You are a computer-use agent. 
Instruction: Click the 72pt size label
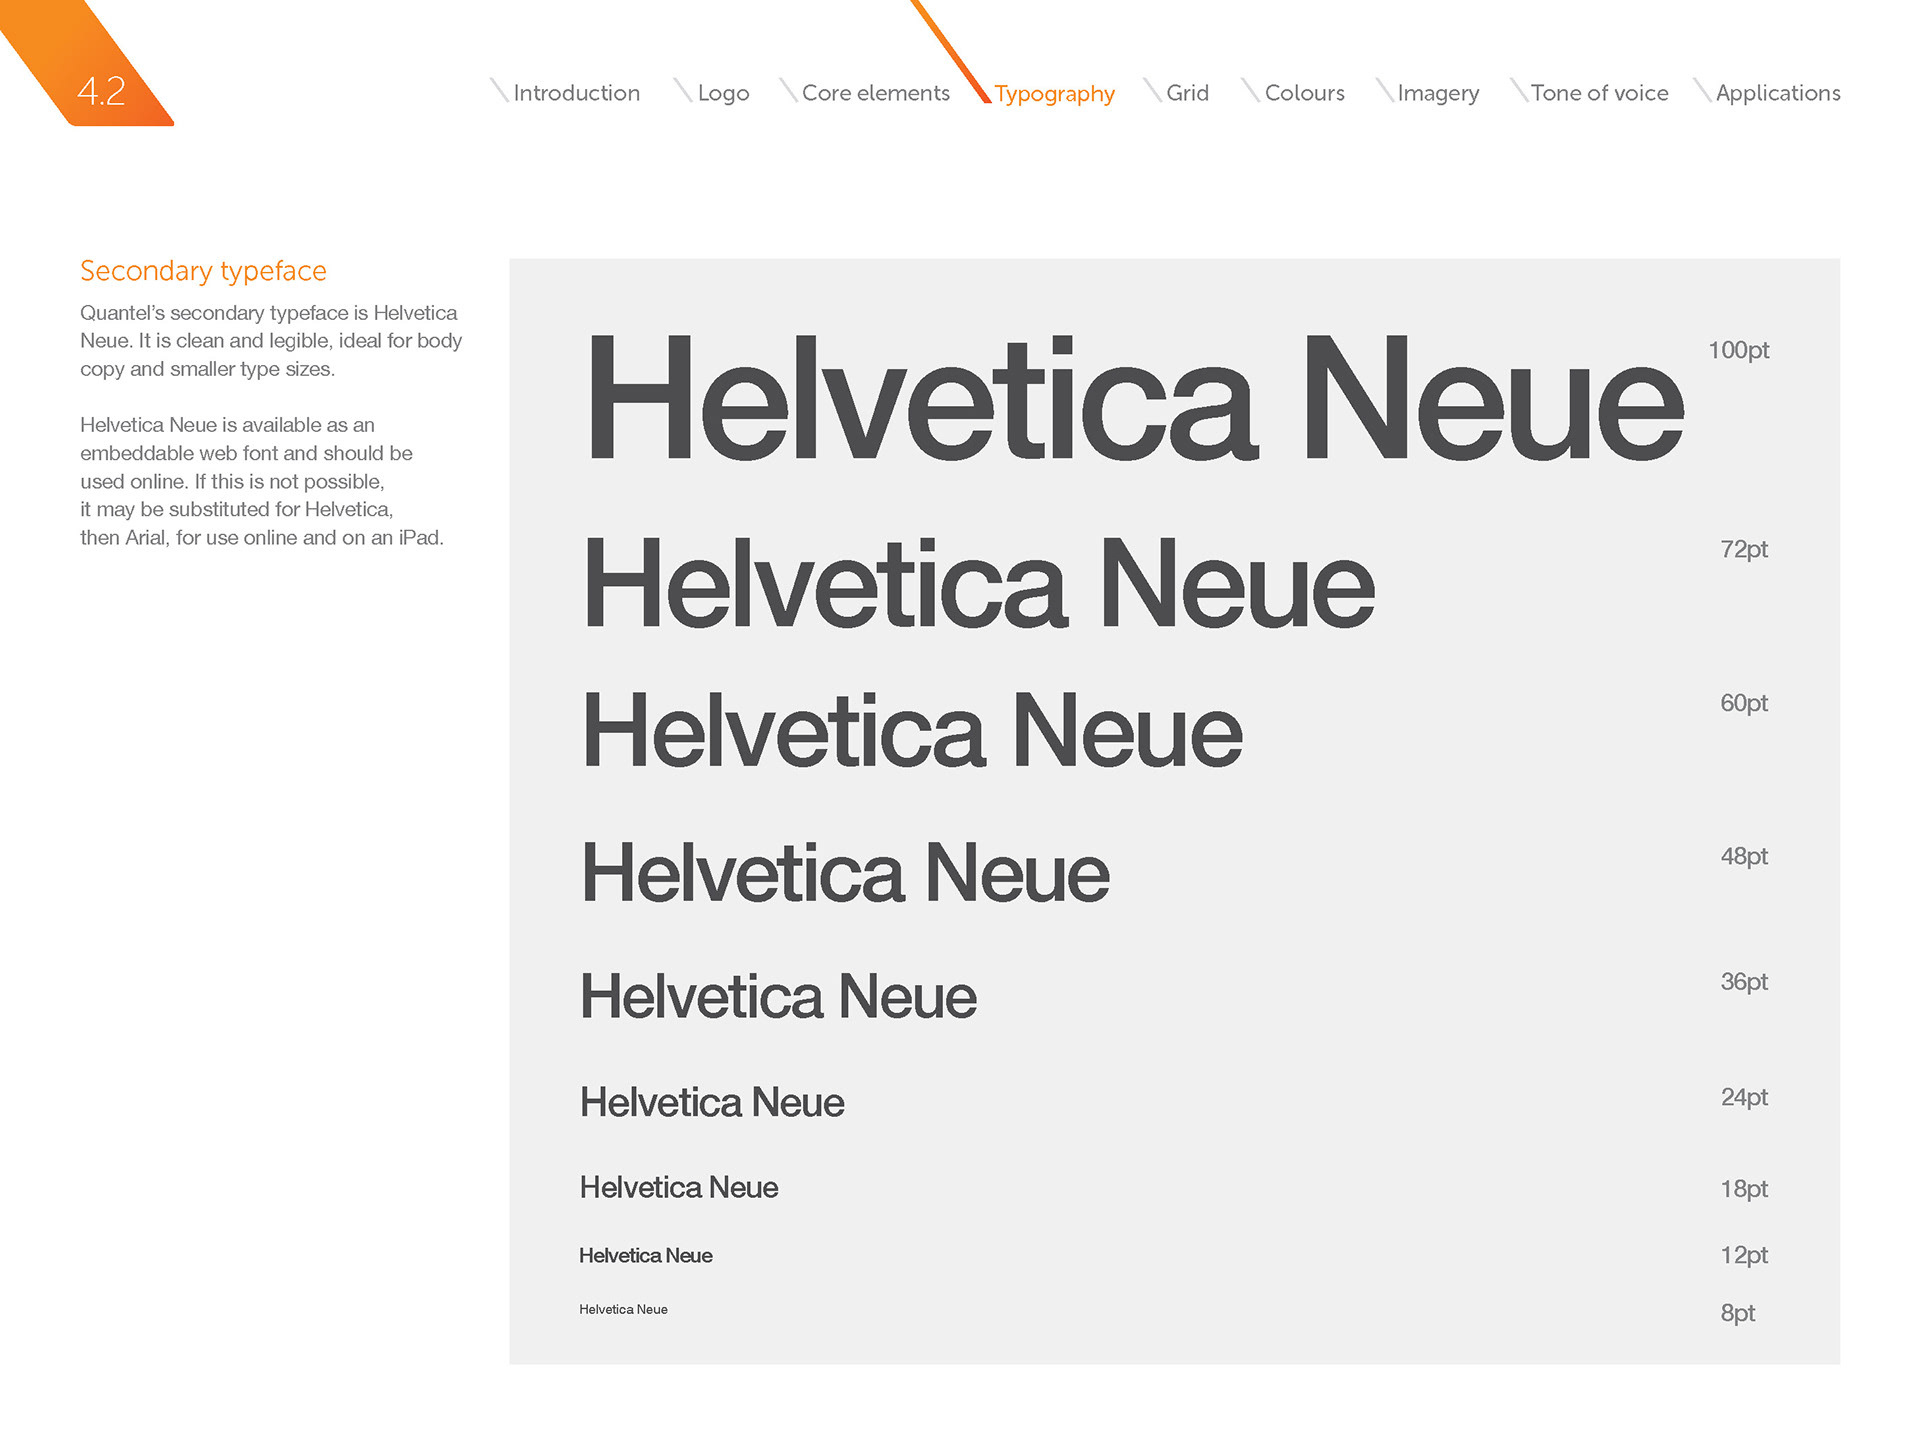point(1744,549)
